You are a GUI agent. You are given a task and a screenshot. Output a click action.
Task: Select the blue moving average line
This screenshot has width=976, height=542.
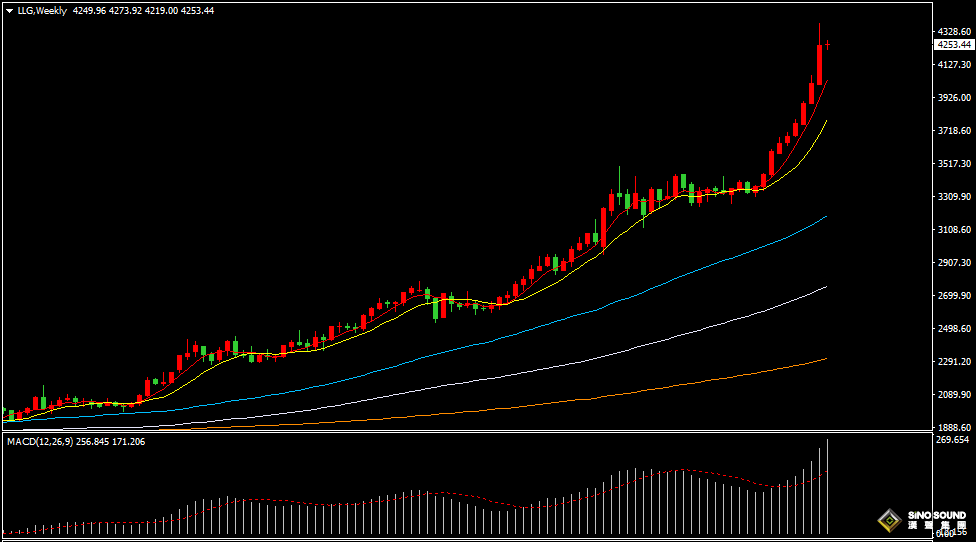click(700, 269)
